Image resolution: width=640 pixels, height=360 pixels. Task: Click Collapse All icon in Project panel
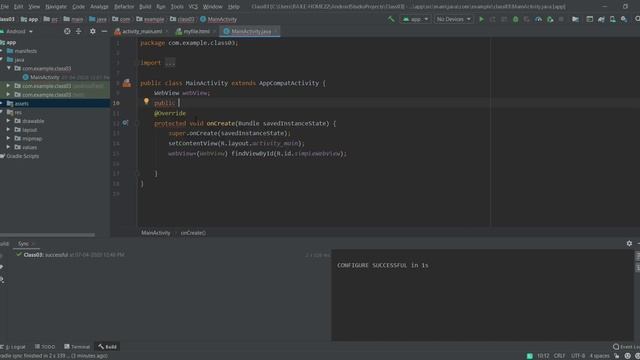coord(78,31)
